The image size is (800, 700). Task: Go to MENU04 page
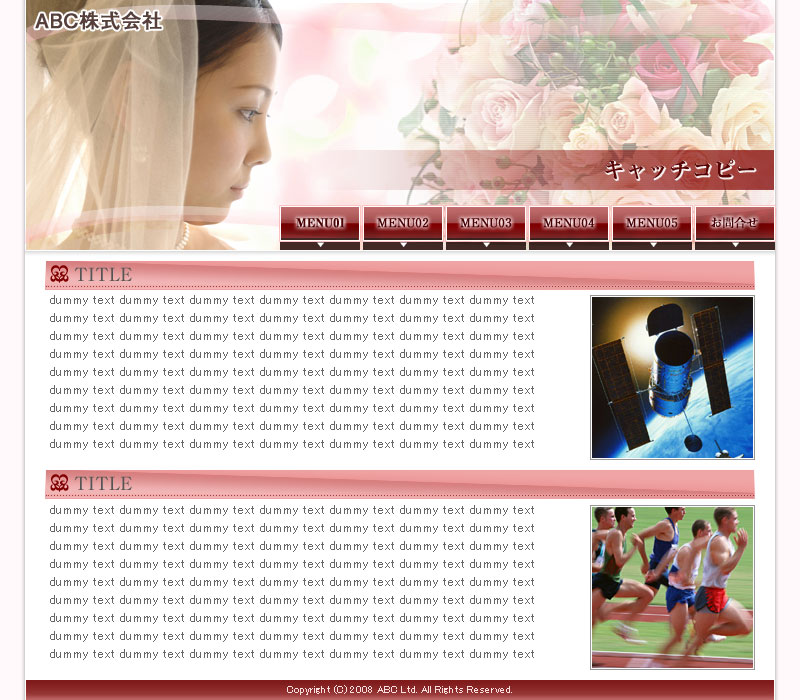[569, 223]
